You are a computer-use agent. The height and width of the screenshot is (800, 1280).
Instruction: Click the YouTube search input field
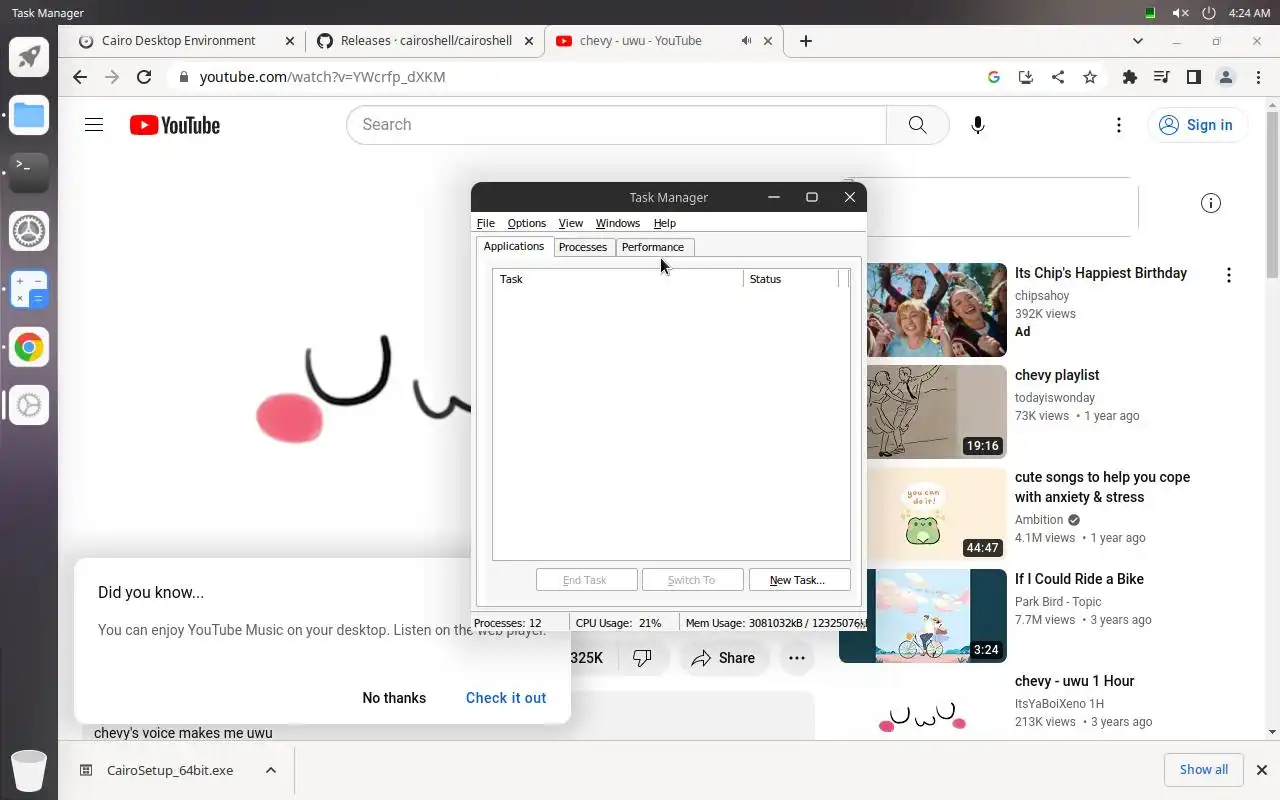click(616, 125)
